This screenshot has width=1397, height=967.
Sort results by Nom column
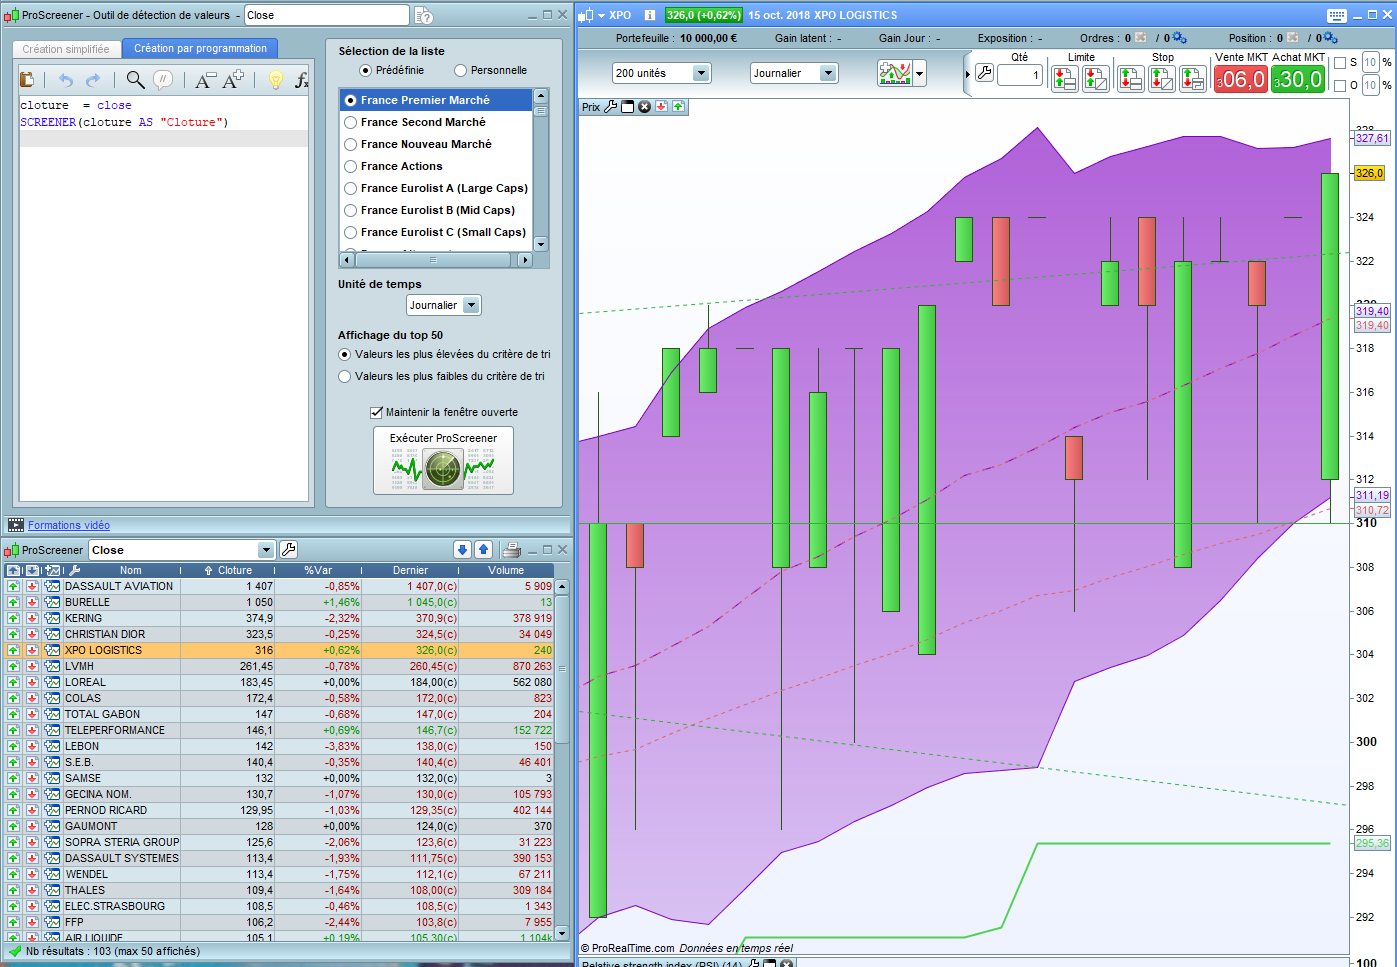point(131,570)
